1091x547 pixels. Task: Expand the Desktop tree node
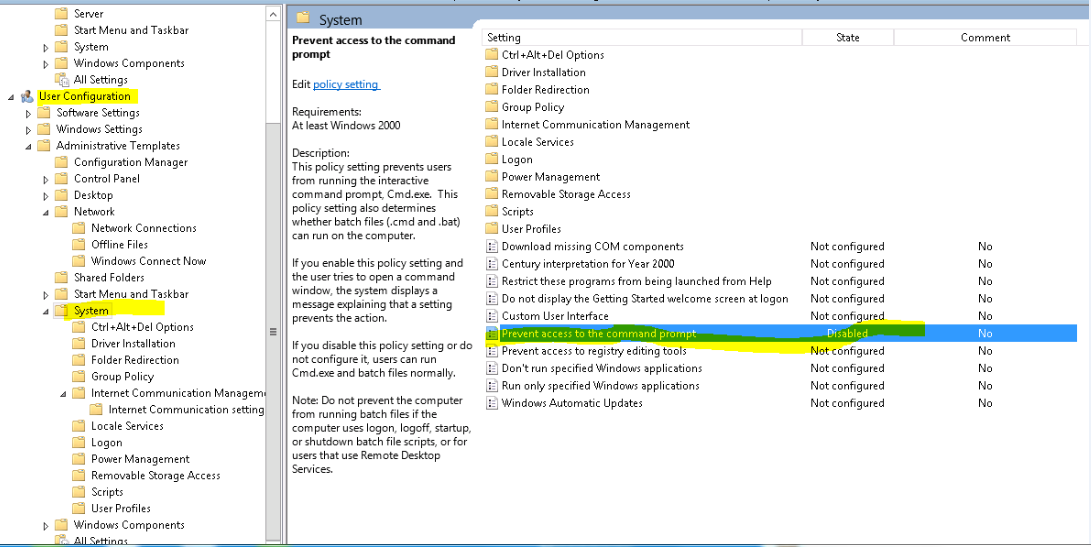pos(46,196)
